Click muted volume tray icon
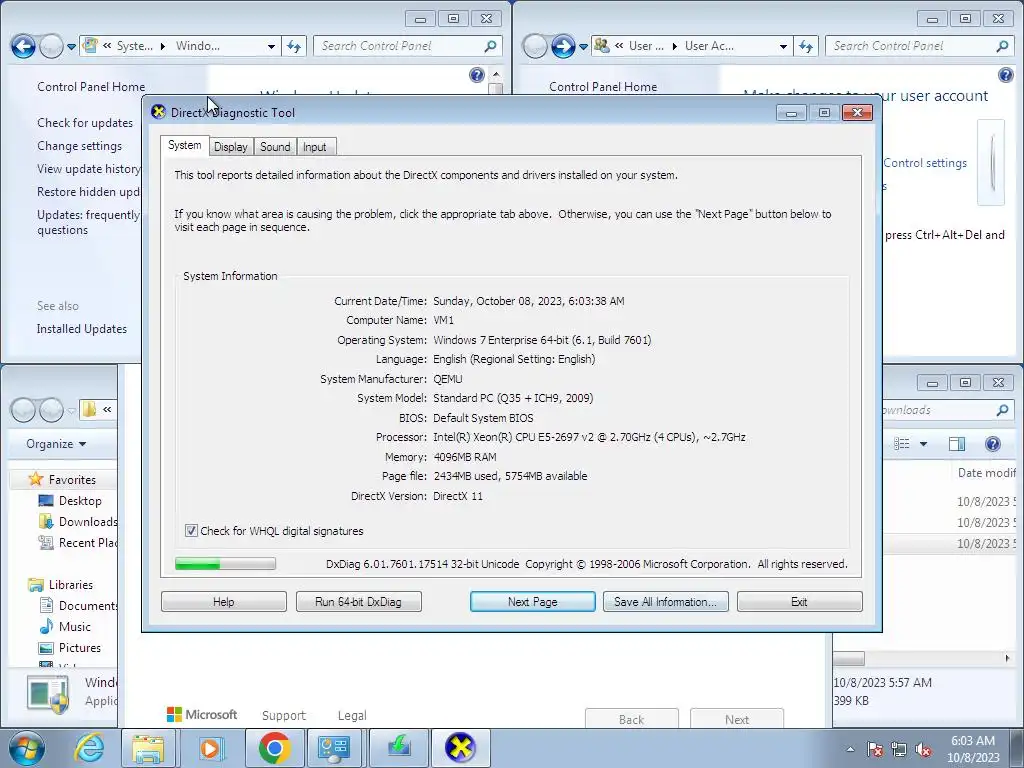Image resolution: width=1024 pixels, height=768 pixels. coord(923,749)
